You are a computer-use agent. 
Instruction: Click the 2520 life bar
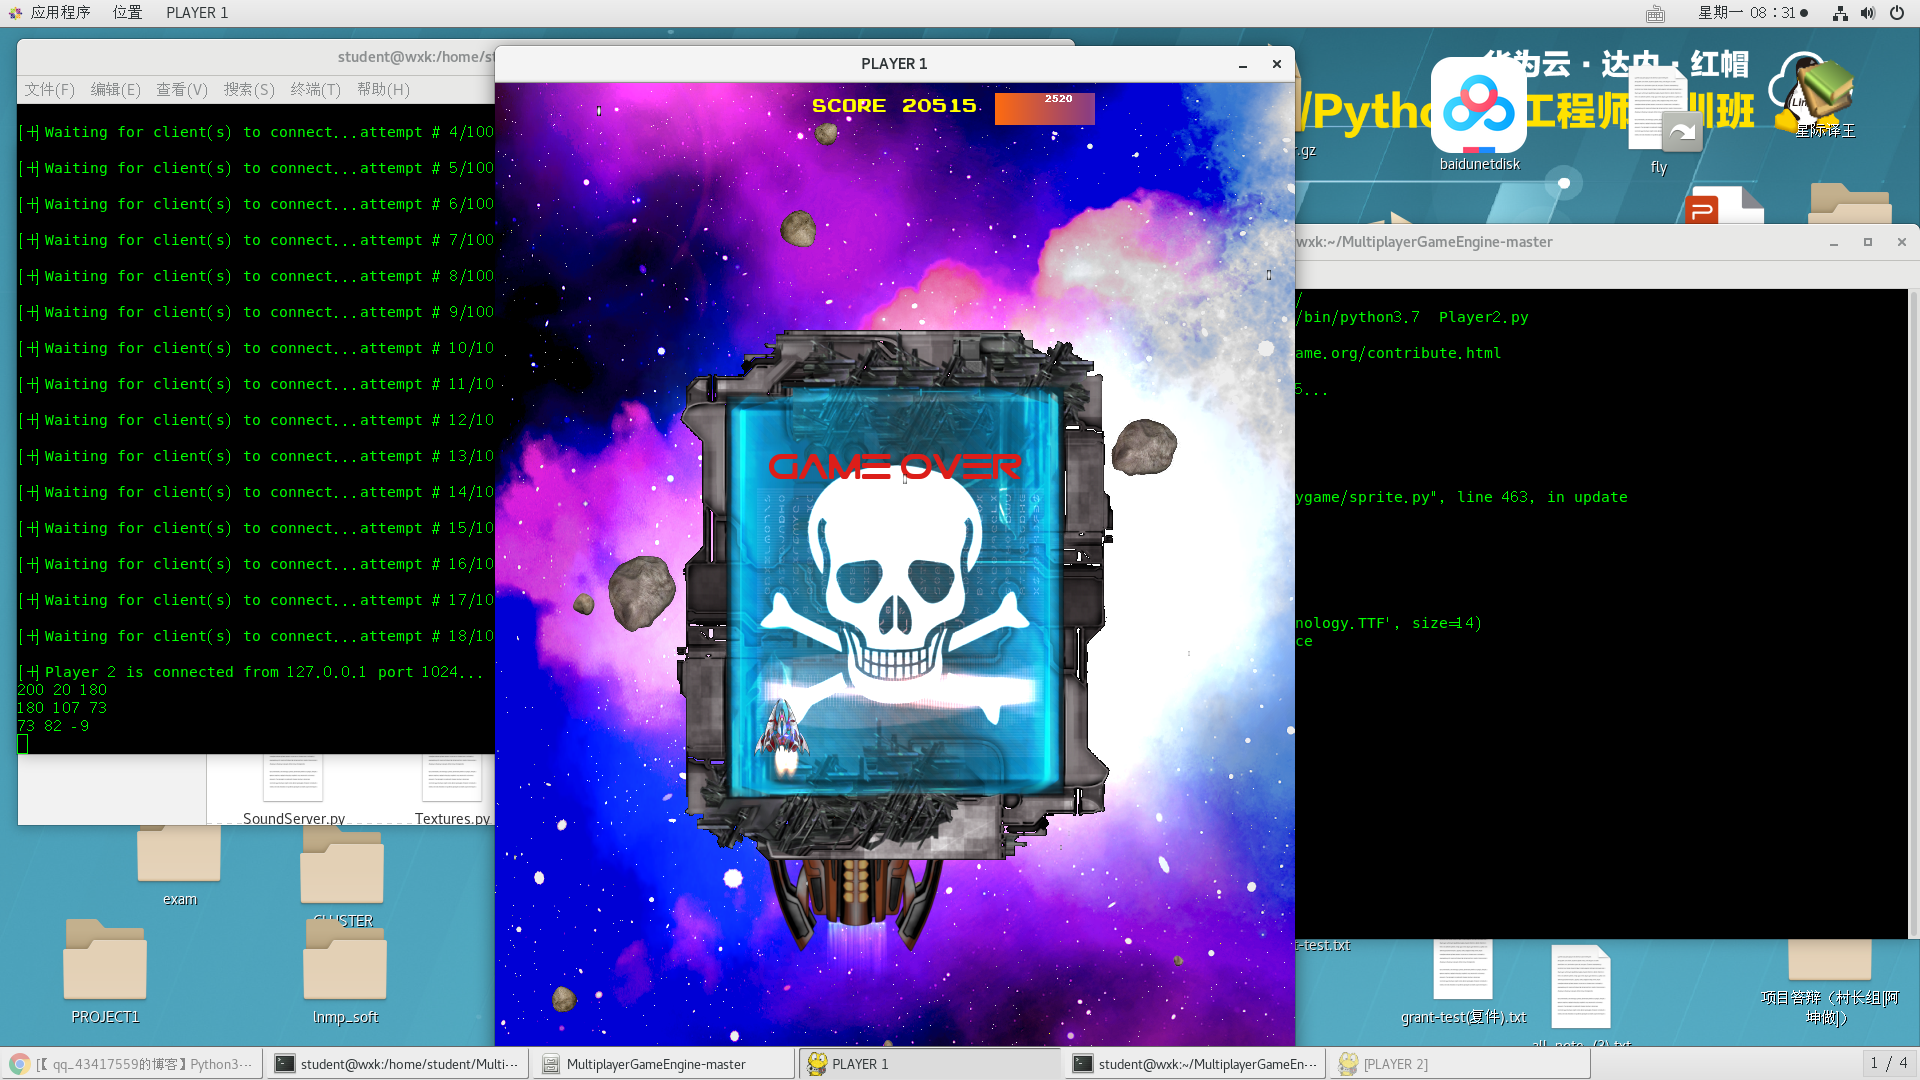pyautogui.click(x=1044, y=108)
